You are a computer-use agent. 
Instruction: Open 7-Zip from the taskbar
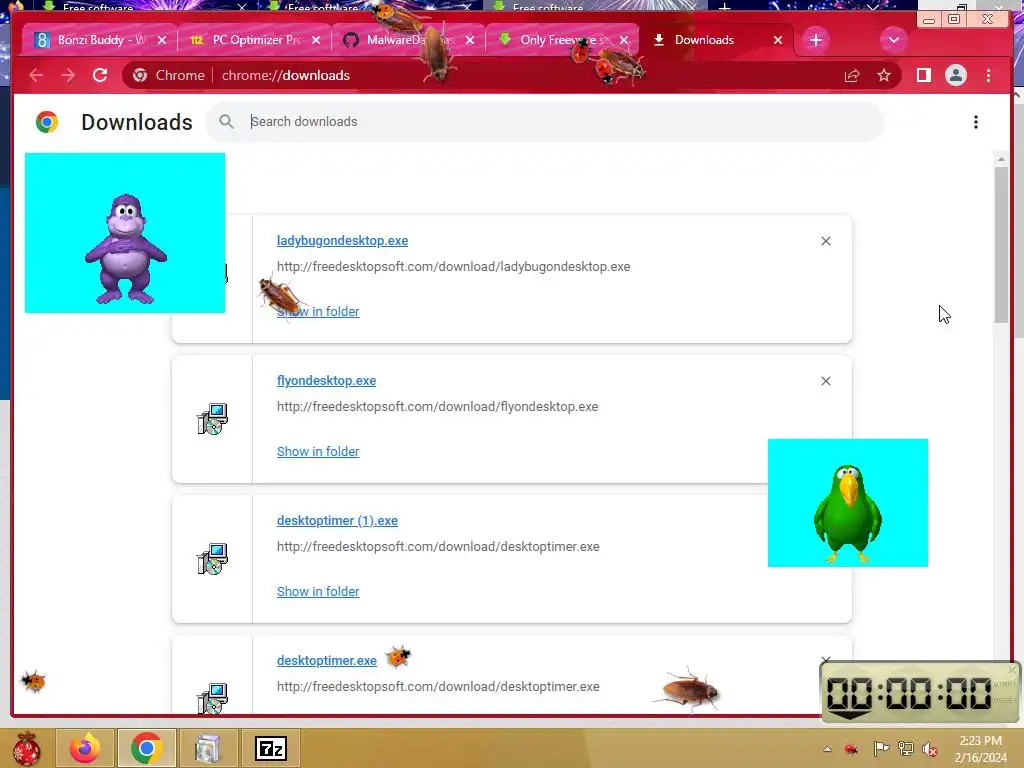click(x=270, y=748)
